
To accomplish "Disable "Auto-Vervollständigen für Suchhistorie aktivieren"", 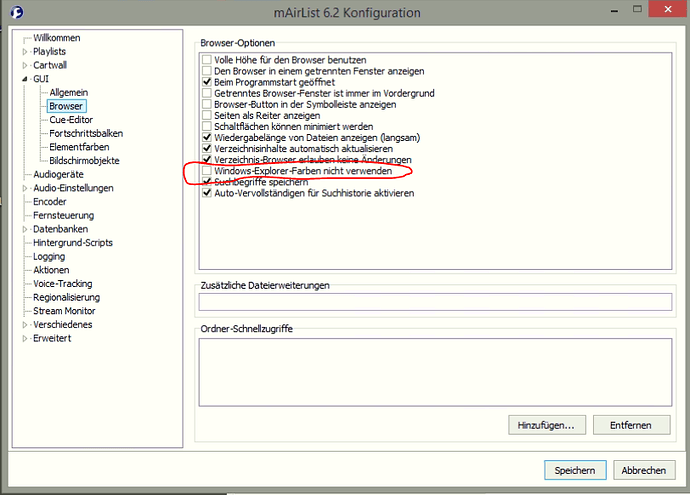I will click(207, 193).
